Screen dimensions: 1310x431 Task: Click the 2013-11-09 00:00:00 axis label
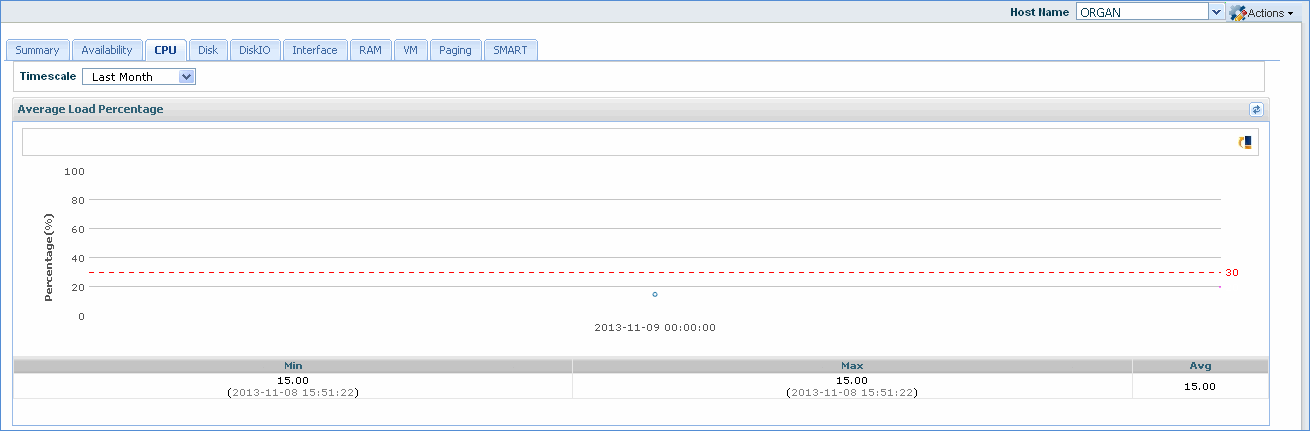tap(655, 327)
